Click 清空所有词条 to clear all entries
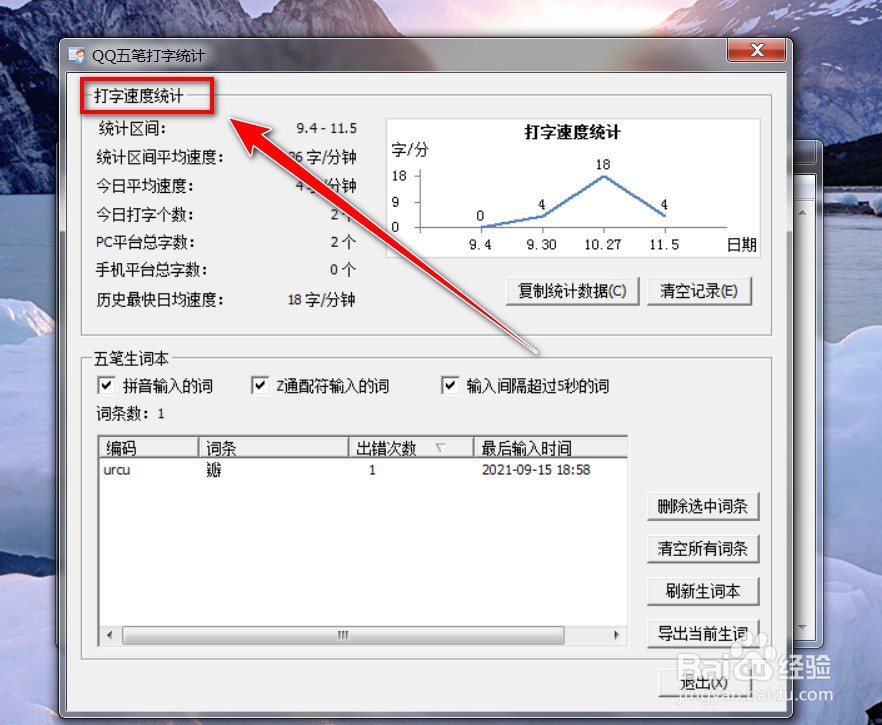 [703, 548]
